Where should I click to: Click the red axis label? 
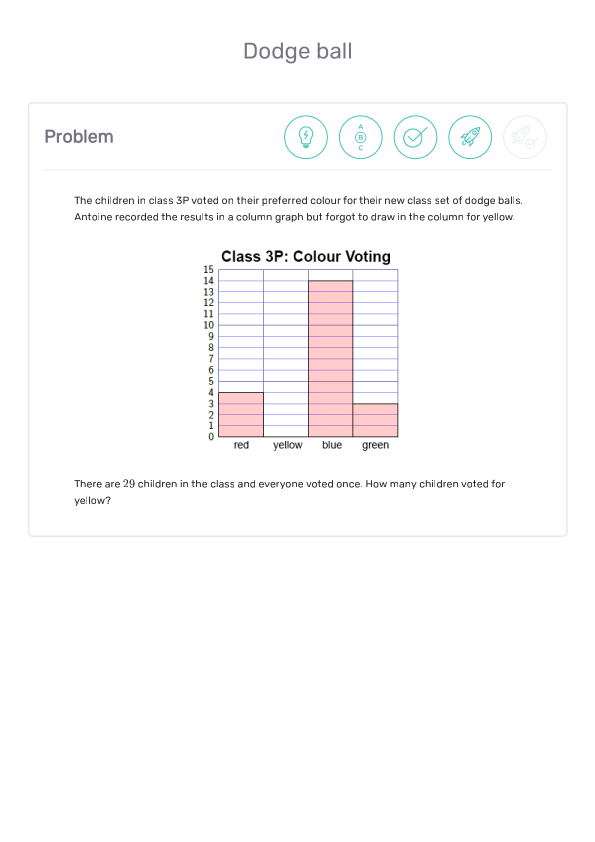coord(241,445)
